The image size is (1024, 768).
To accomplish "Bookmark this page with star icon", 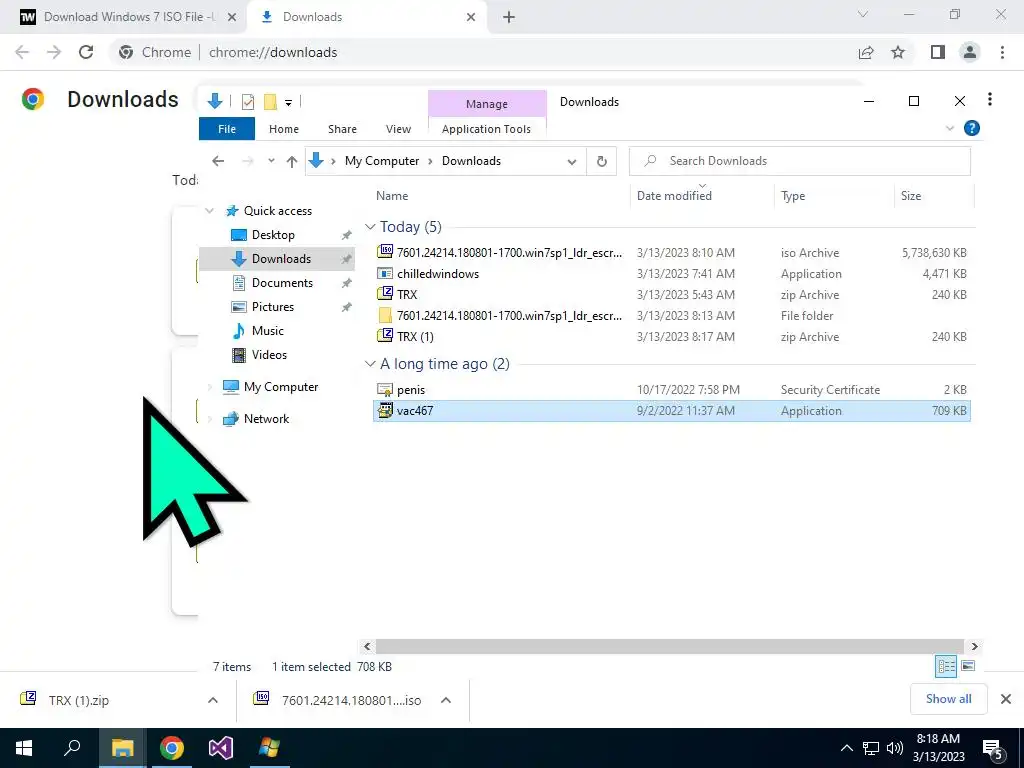I will click(x=898, y=52).
